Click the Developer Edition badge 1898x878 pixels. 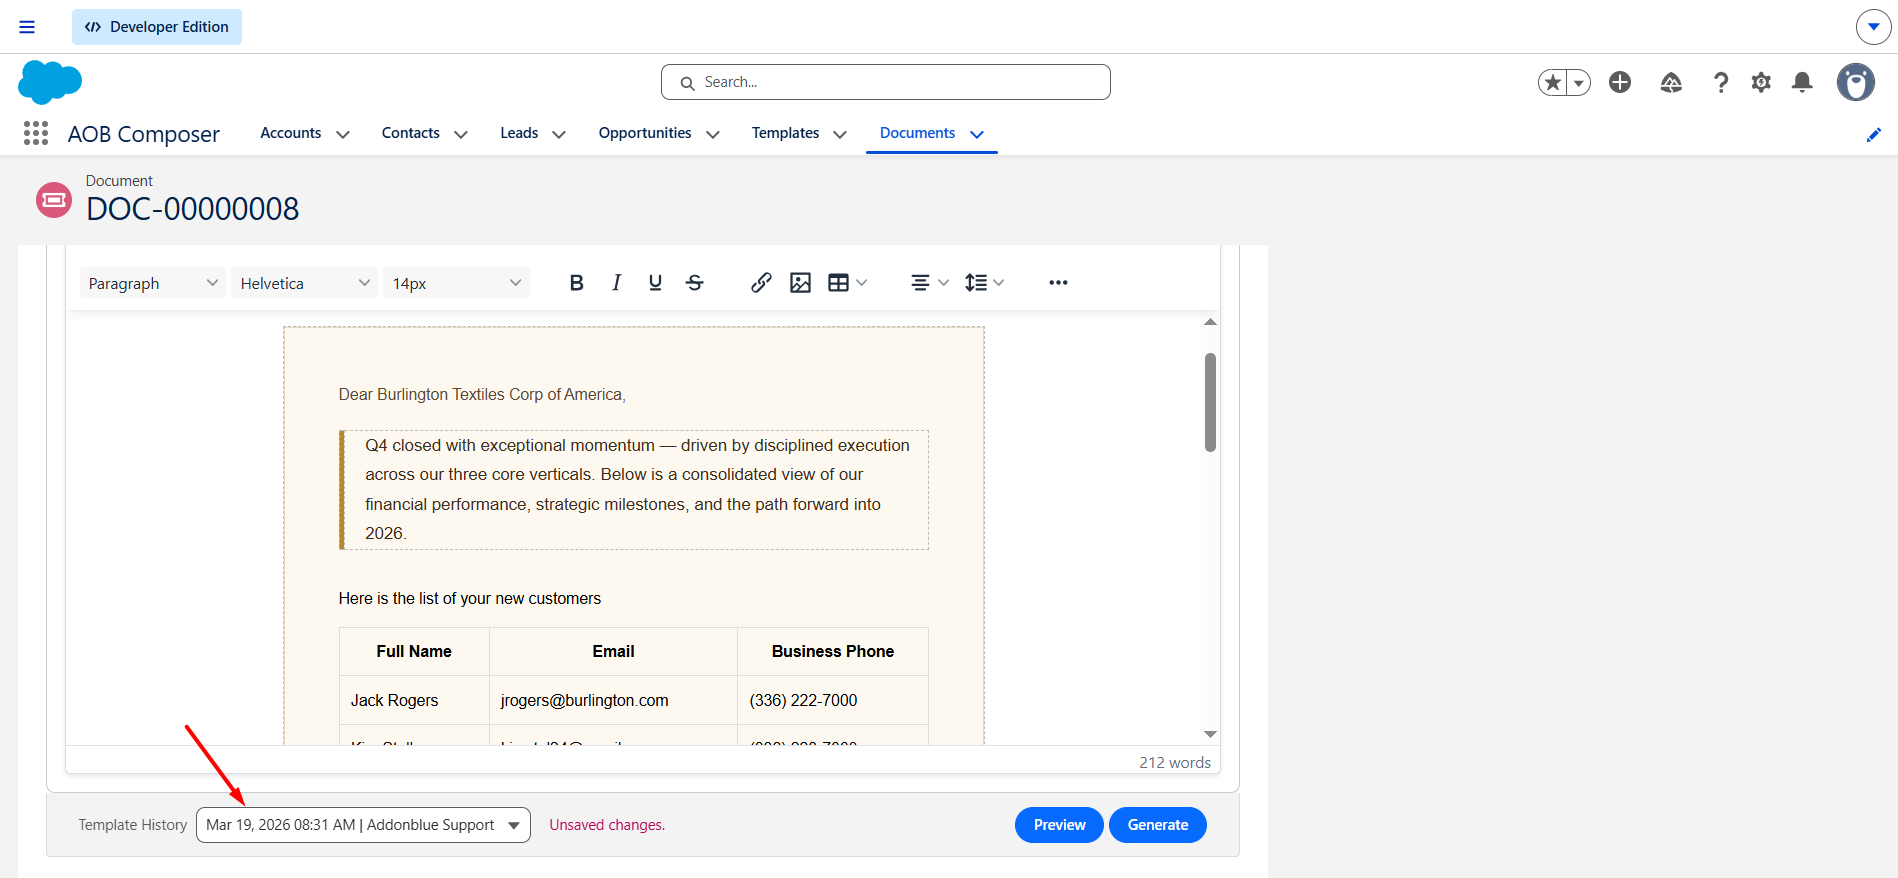[x=157, y=27]
